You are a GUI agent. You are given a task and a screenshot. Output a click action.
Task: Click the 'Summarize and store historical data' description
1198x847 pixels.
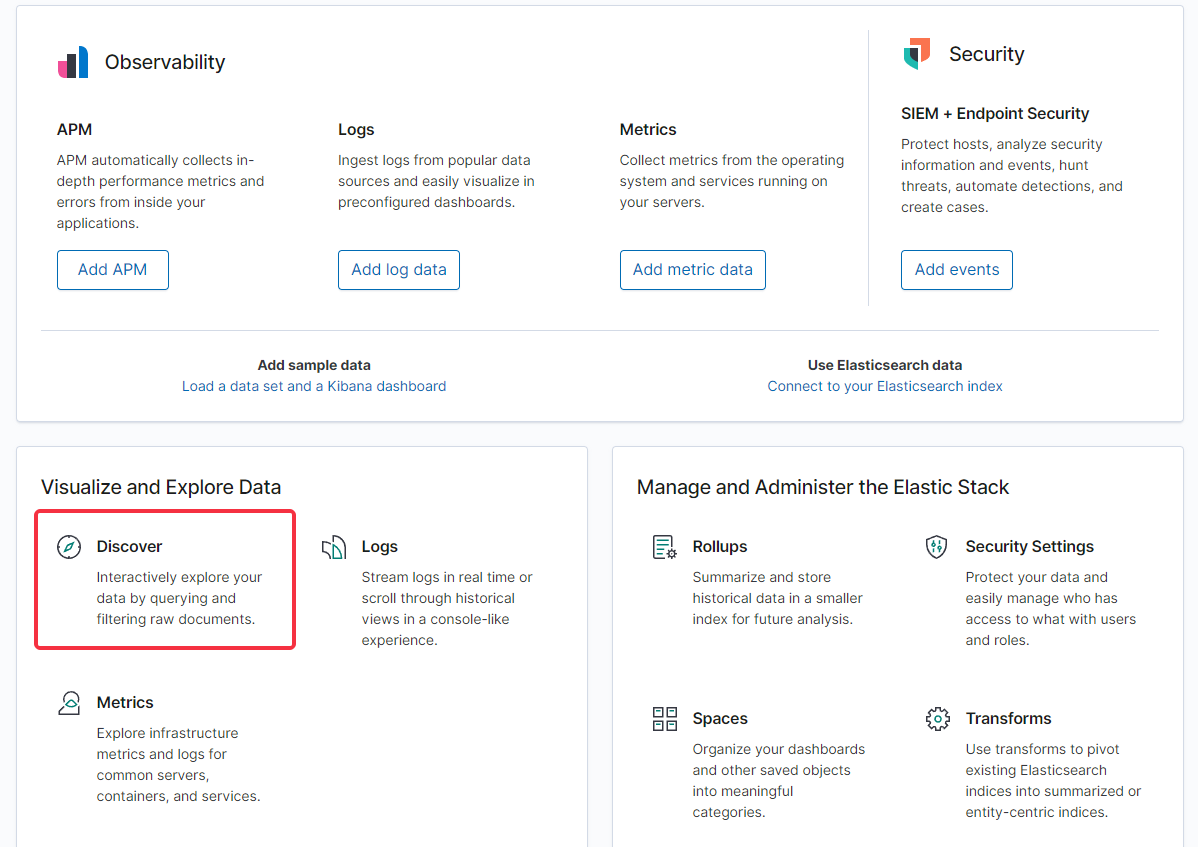coord(777,598)
